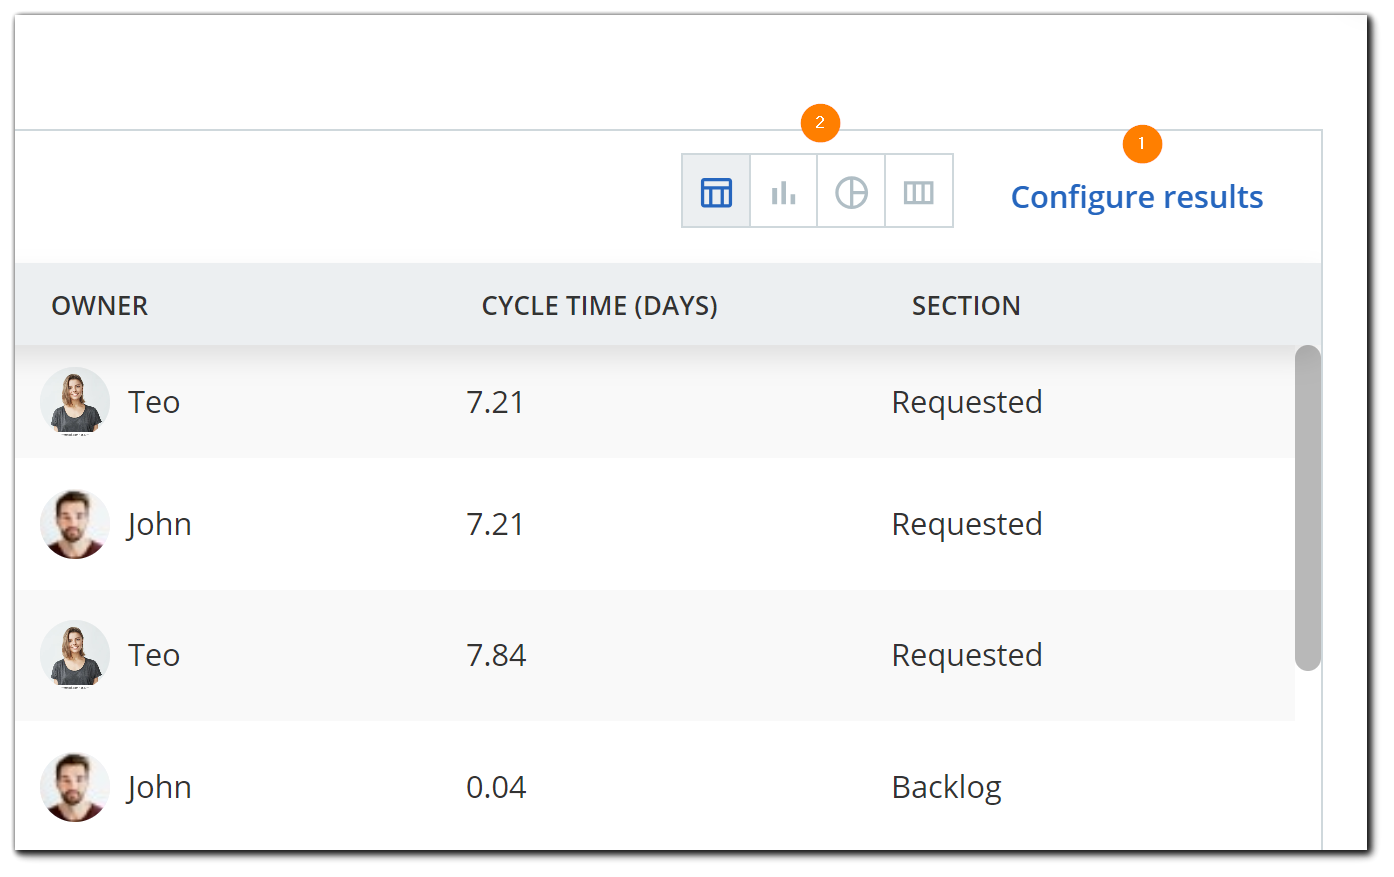
Task: Switch to the pie chart view
Action: pyautogui.click(x=851, y=191)
